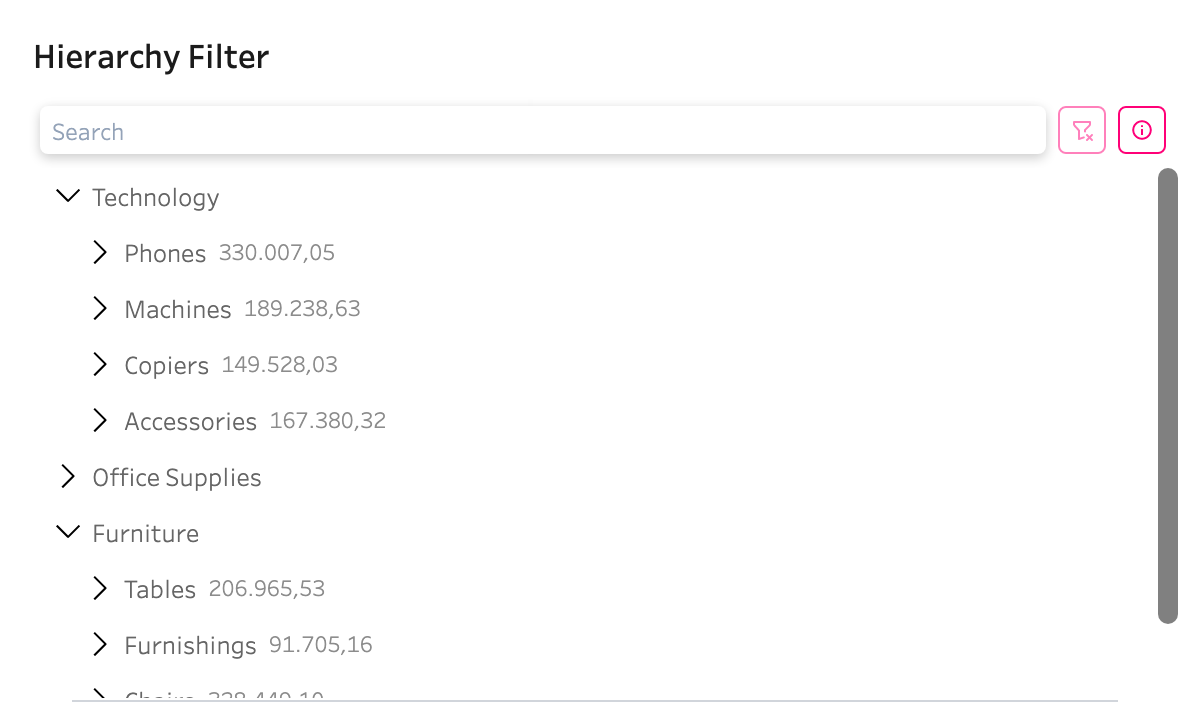
Task: Click the Search input field
Action: (x=542, y=131)
